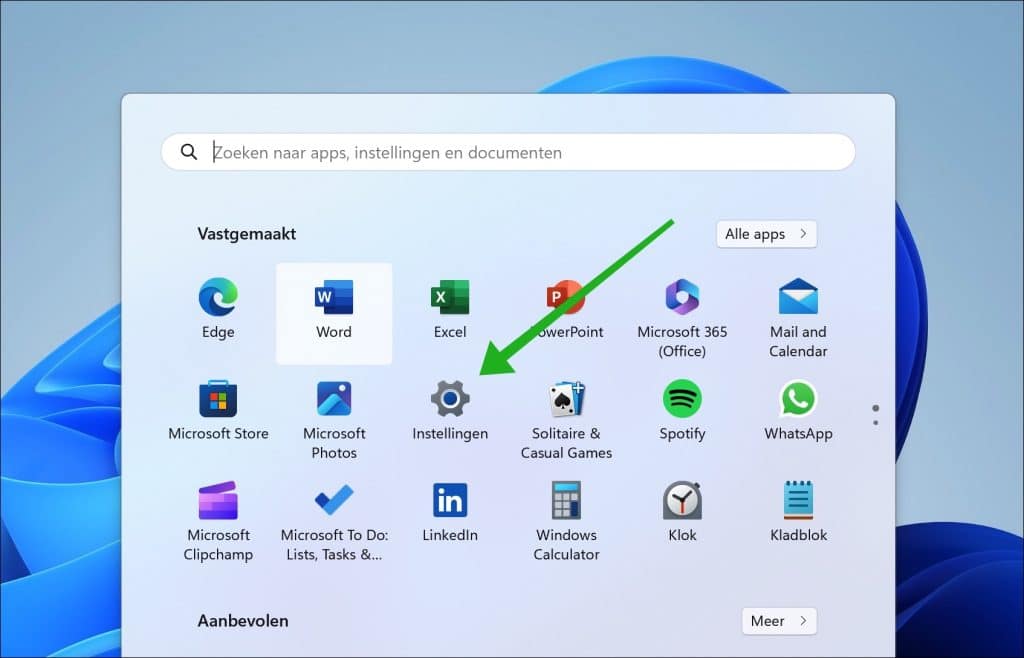Launch Kladblok notepad app

798,501
